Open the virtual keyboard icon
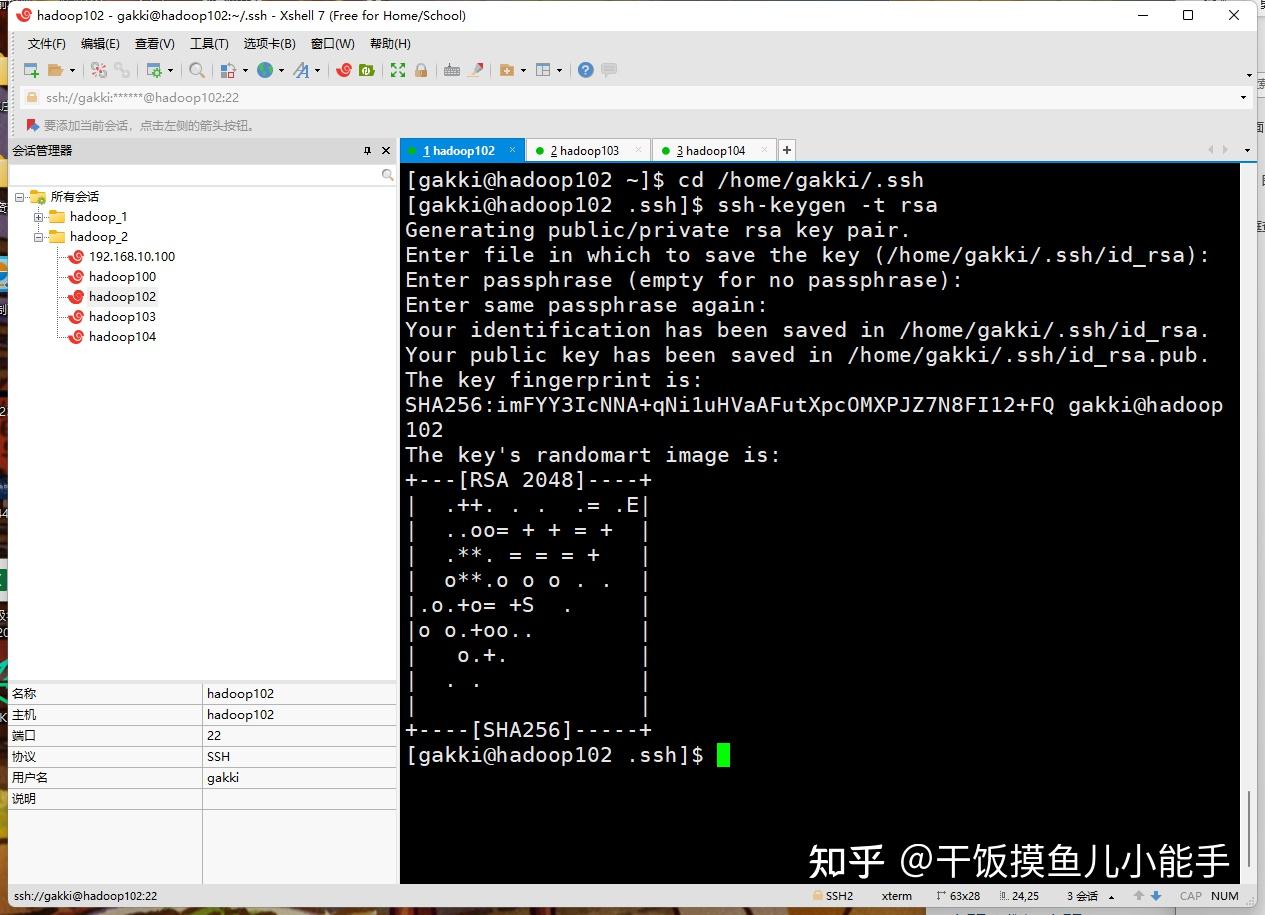Screen dimensions: 1265x915 tap(452, 70)
